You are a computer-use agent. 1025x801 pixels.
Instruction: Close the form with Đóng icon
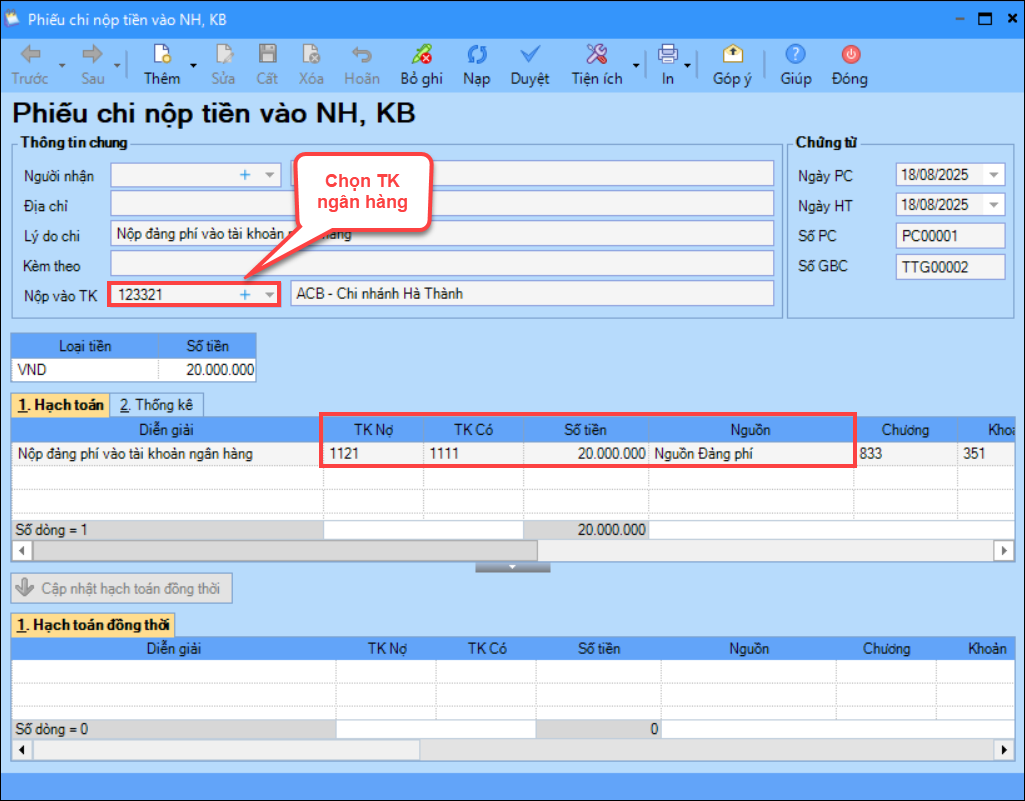click(x=850, y=54)
